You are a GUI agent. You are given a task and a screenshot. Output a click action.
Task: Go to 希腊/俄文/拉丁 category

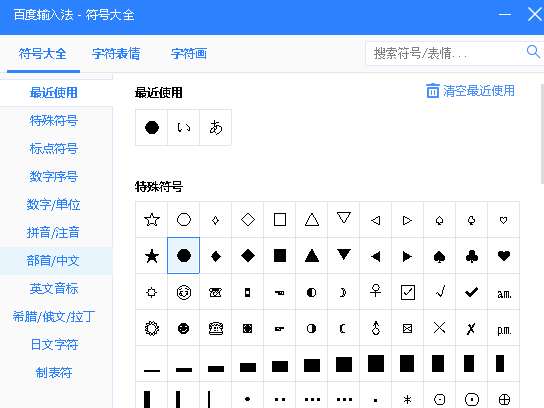pyautogui.click(x=54, y=316)
